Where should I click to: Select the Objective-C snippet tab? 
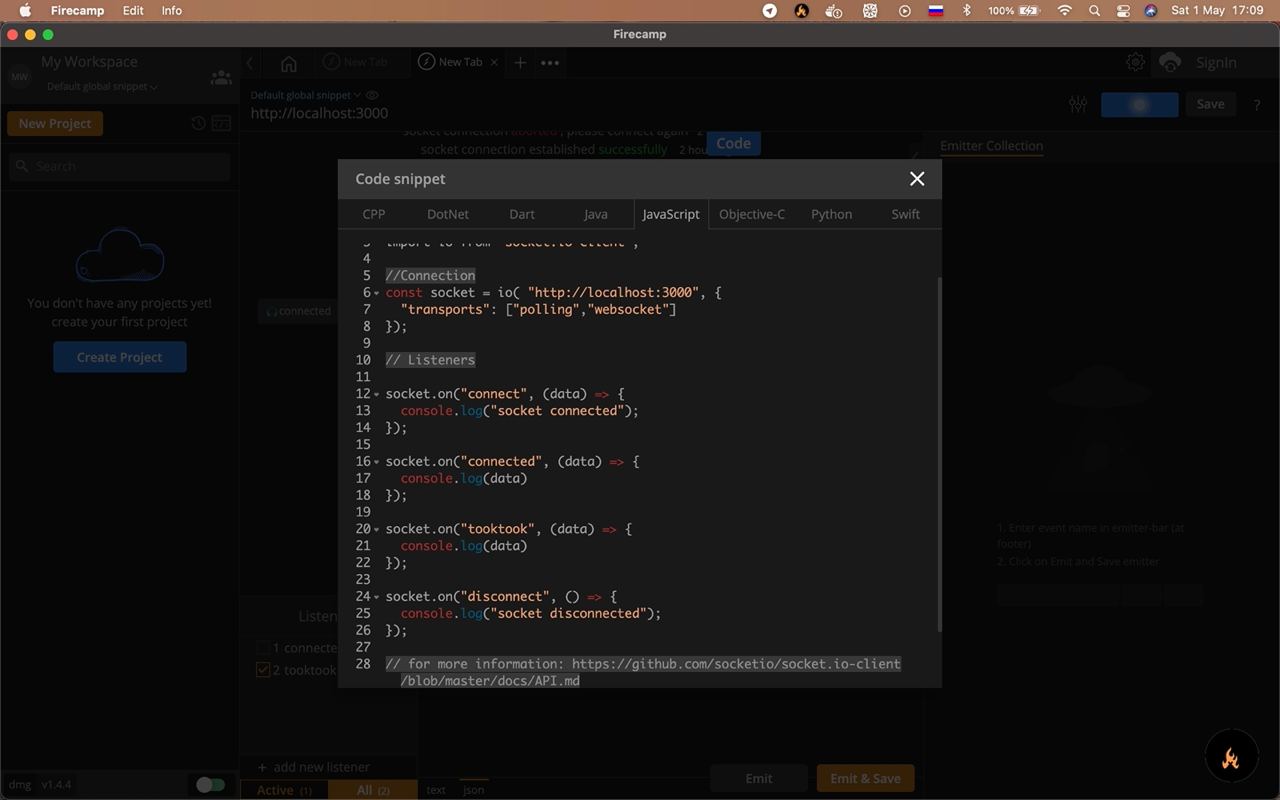(751, 214)
